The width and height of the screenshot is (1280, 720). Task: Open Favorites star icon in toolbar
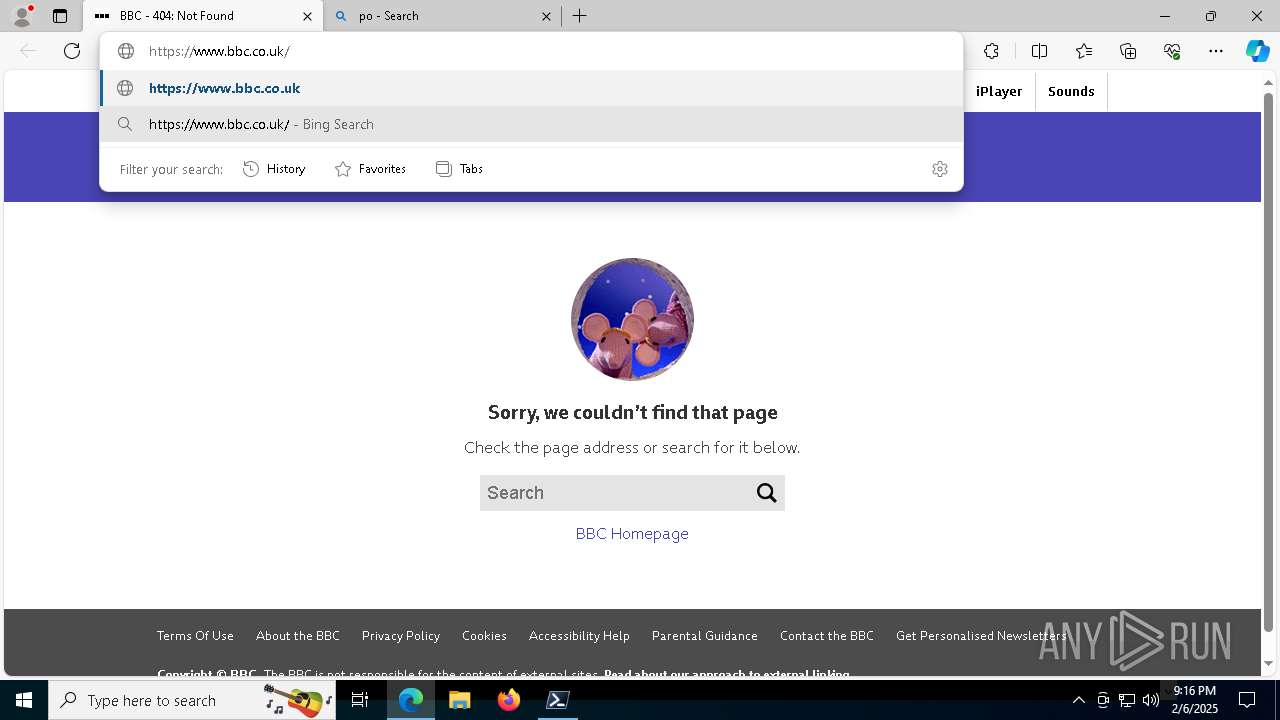[x=1084, y=51]
